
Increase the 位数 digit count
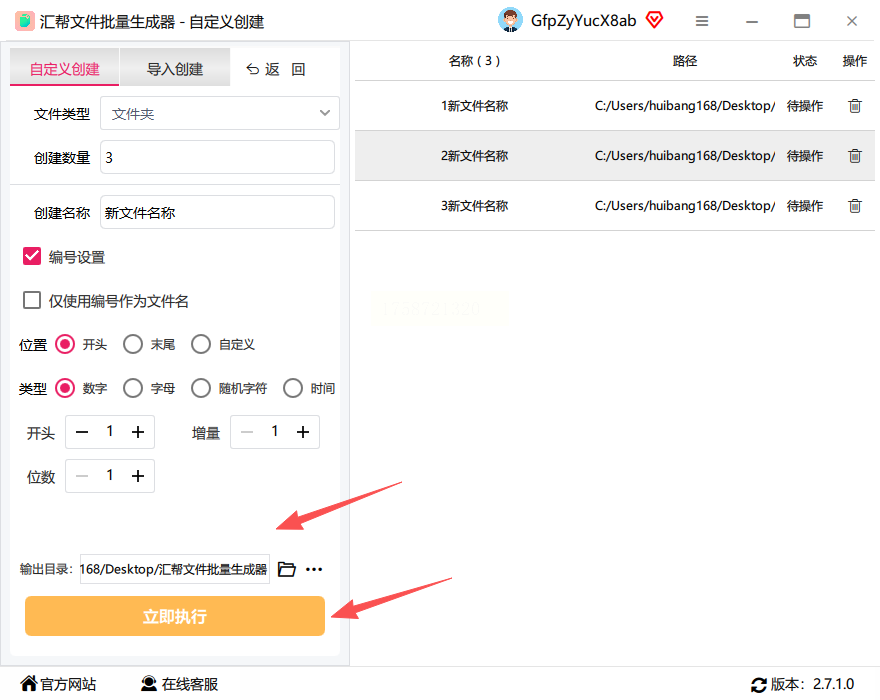[x=138, y=476]
